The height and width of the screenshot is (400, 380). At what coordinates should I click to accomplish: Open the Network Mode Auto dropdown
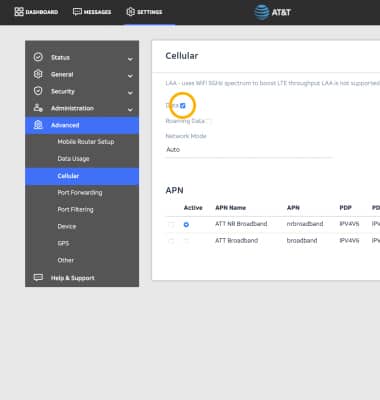(249, 150)
